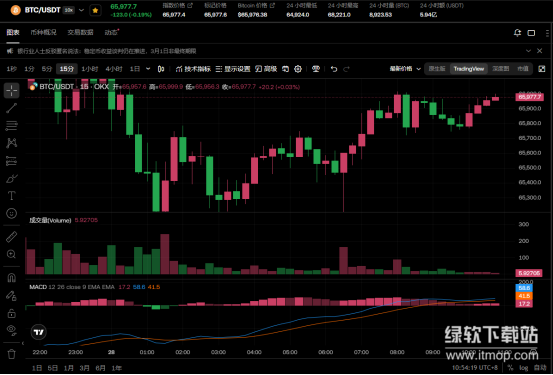553x375 pixels.
Task: Open more time intervals dropdown after 1日
Action: [148, 69]
